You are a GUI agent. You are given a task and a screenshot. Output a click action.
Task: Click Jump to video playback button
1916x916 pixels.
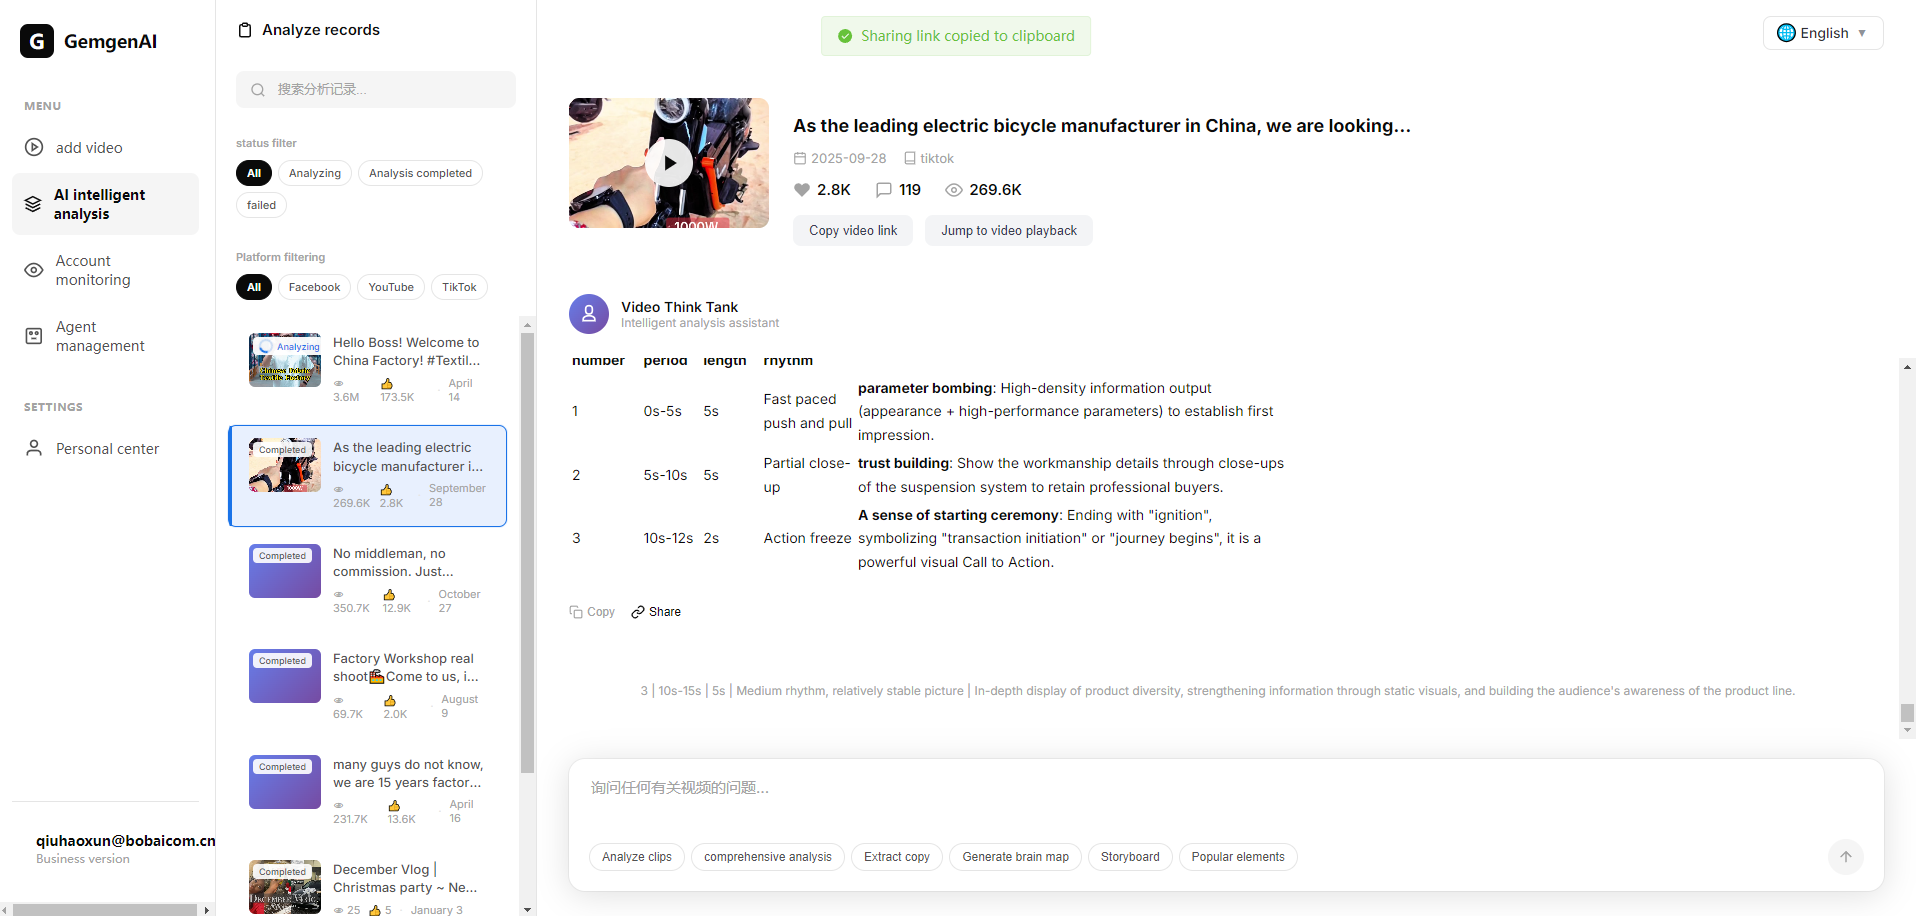tap(1008, 231)
